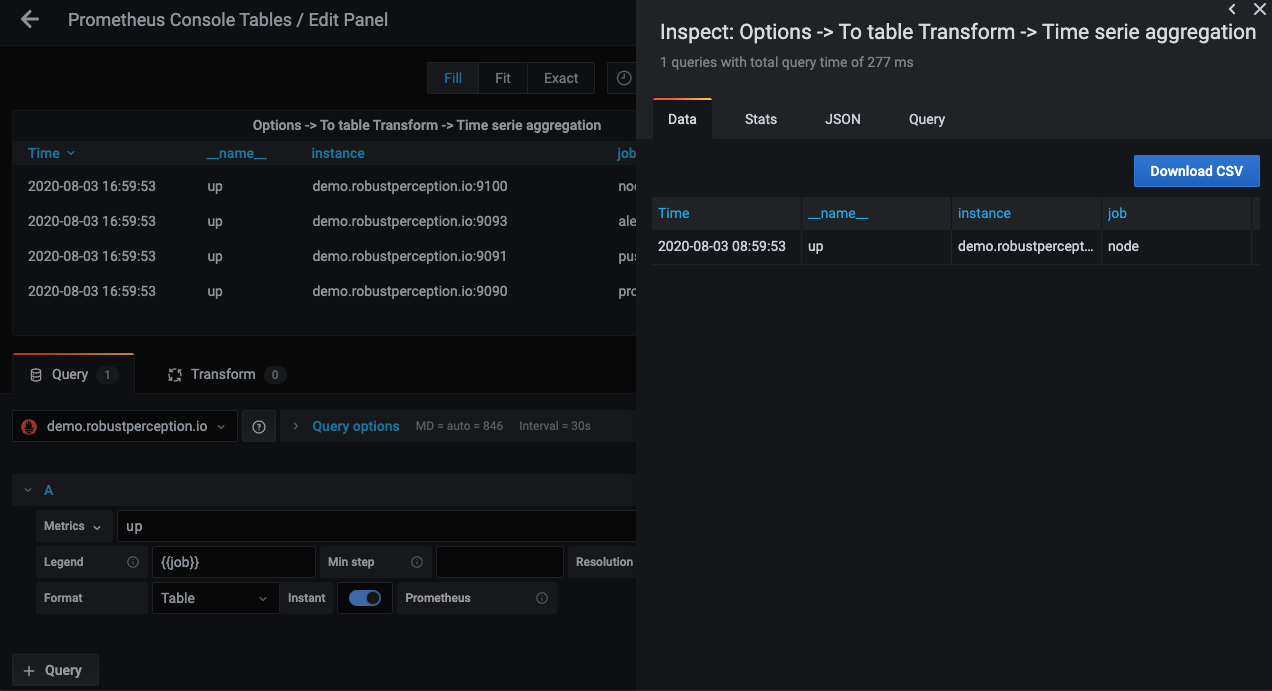Collapse the inspect drawer with the chevron
Image resolution: width=1272 pixels, height=691 pixels.
(x=1232, y=9)
